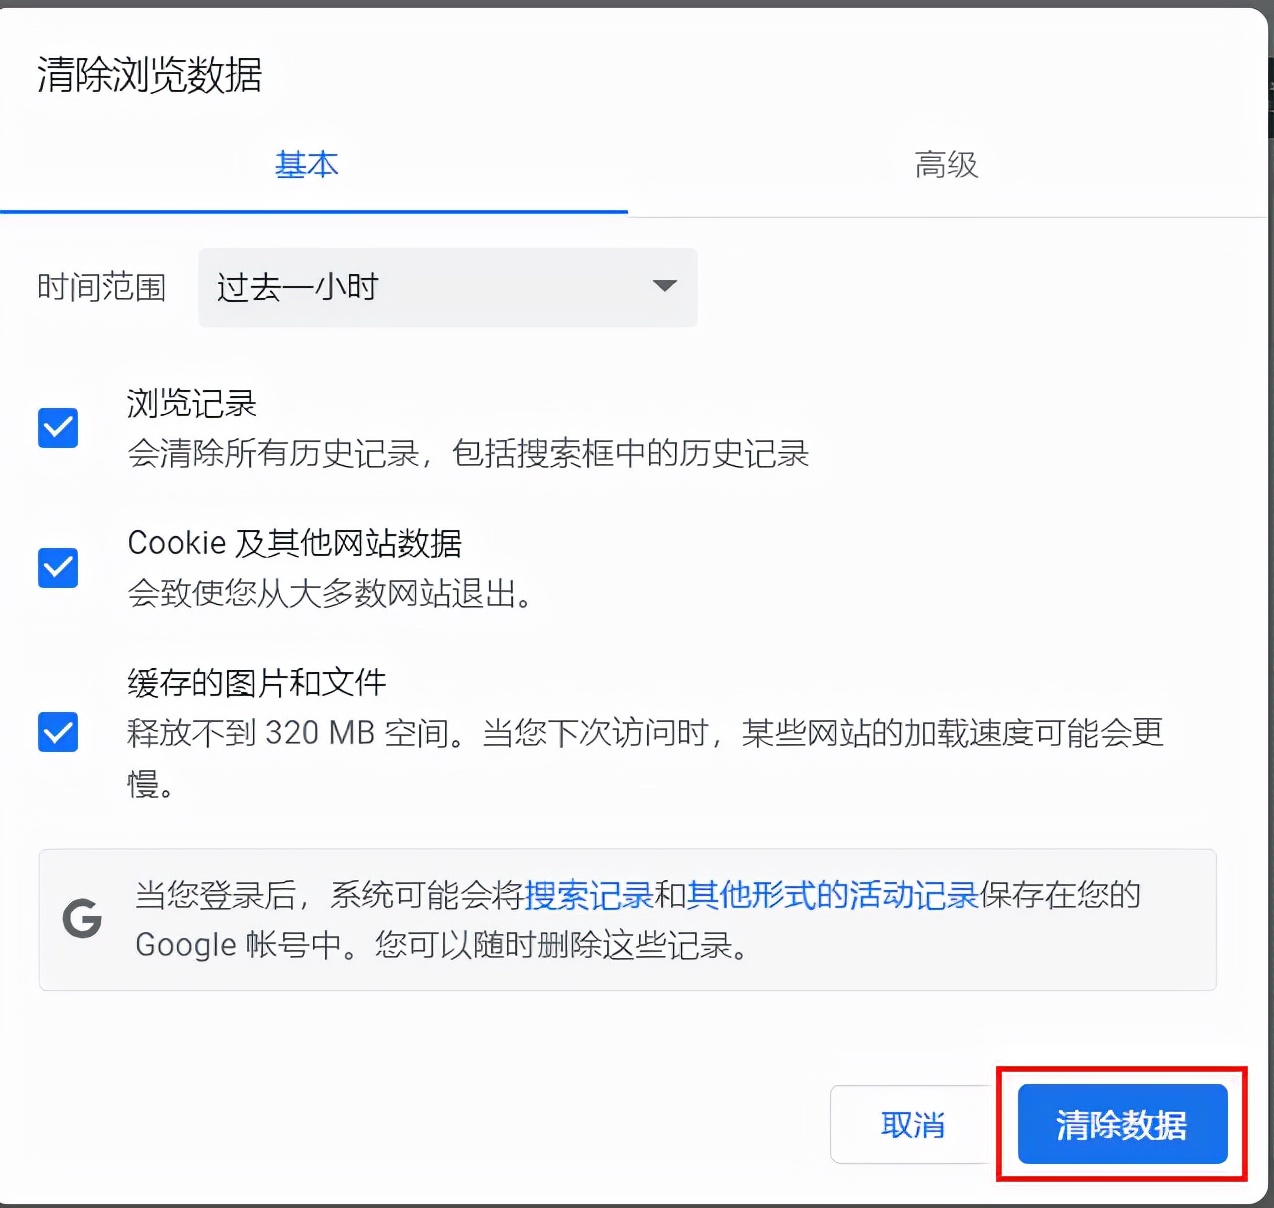This screenshot has width=1274, height=1208.
Task: Switch to the 高级 (Advanced) tab
Action: coord(944,165)
